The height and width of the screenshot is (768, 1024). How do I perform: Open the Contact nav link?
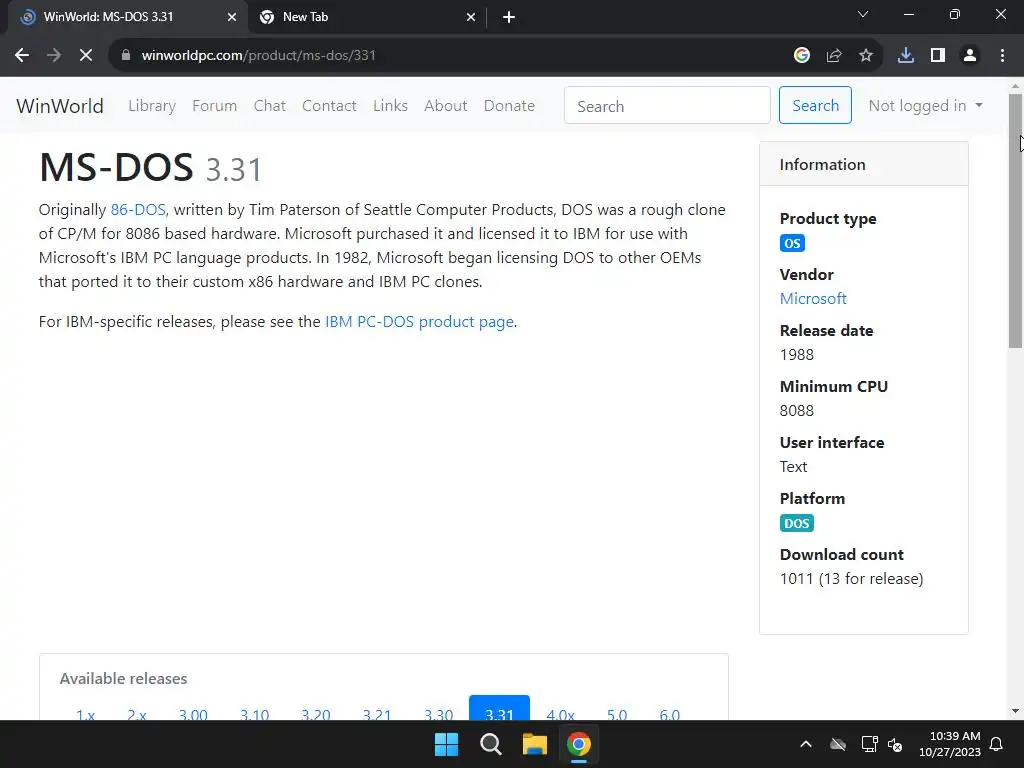coord(329,106)
